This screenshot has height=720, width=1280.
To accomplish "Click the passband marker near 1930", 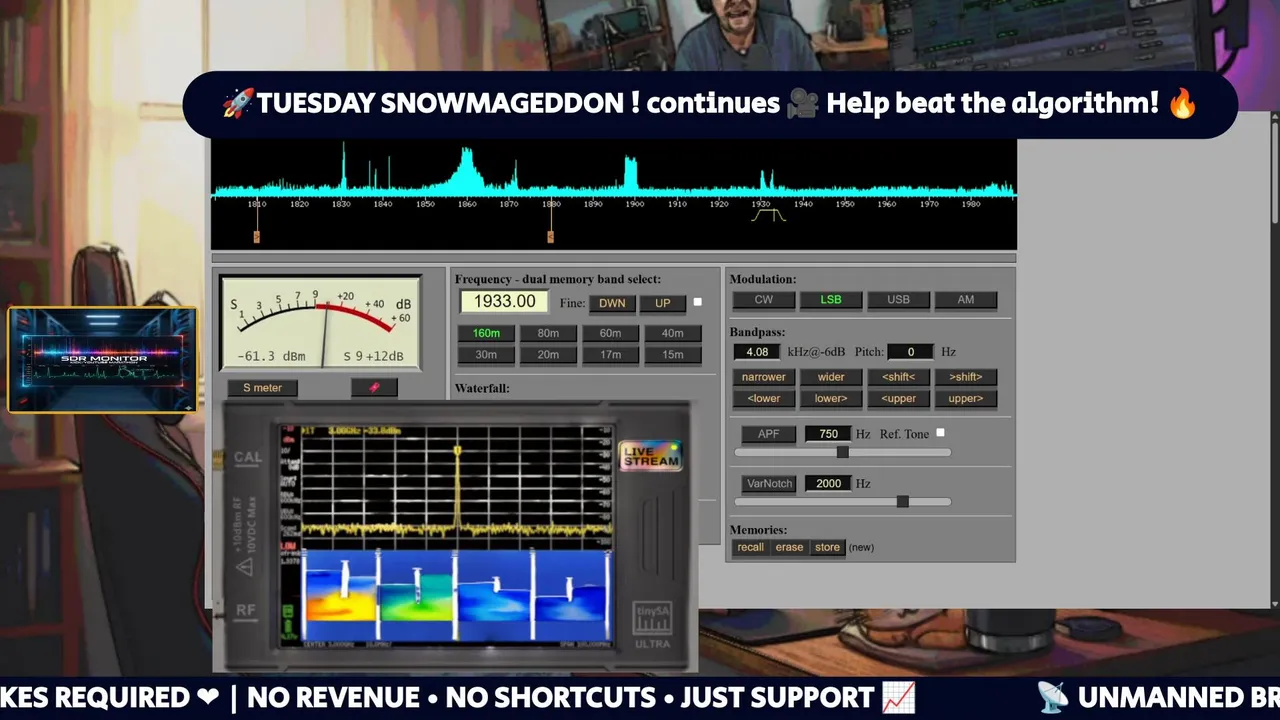I will [x=768, y=215].
